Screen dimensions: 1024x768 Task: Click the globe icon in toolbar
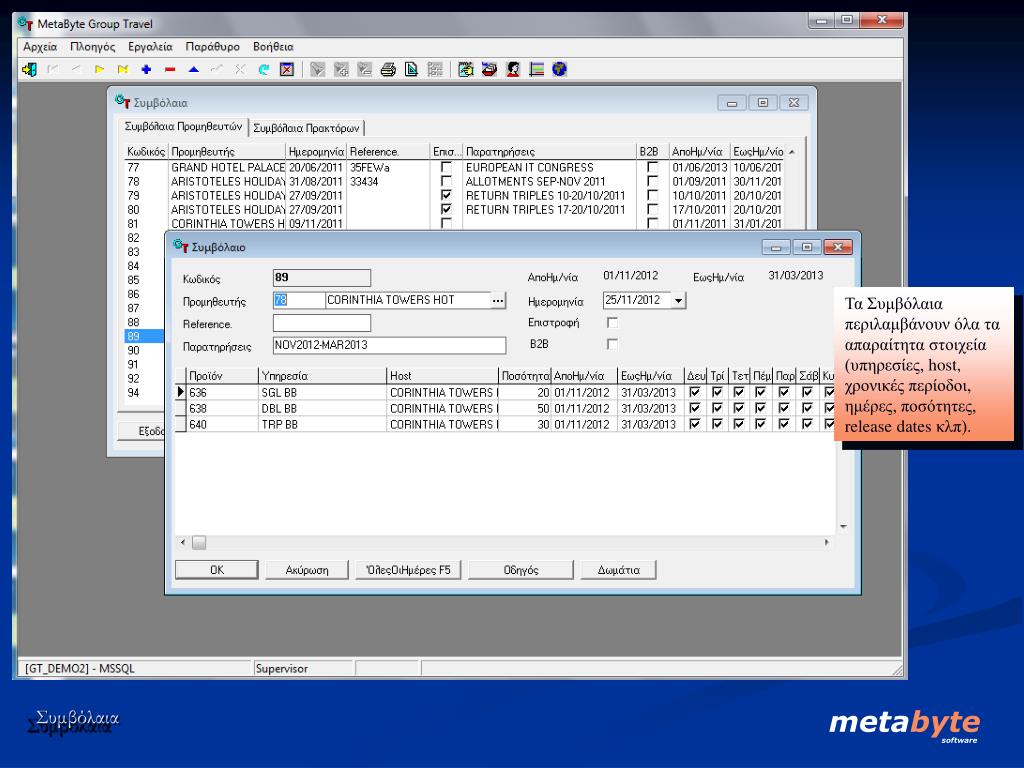(x=560, y=69)
